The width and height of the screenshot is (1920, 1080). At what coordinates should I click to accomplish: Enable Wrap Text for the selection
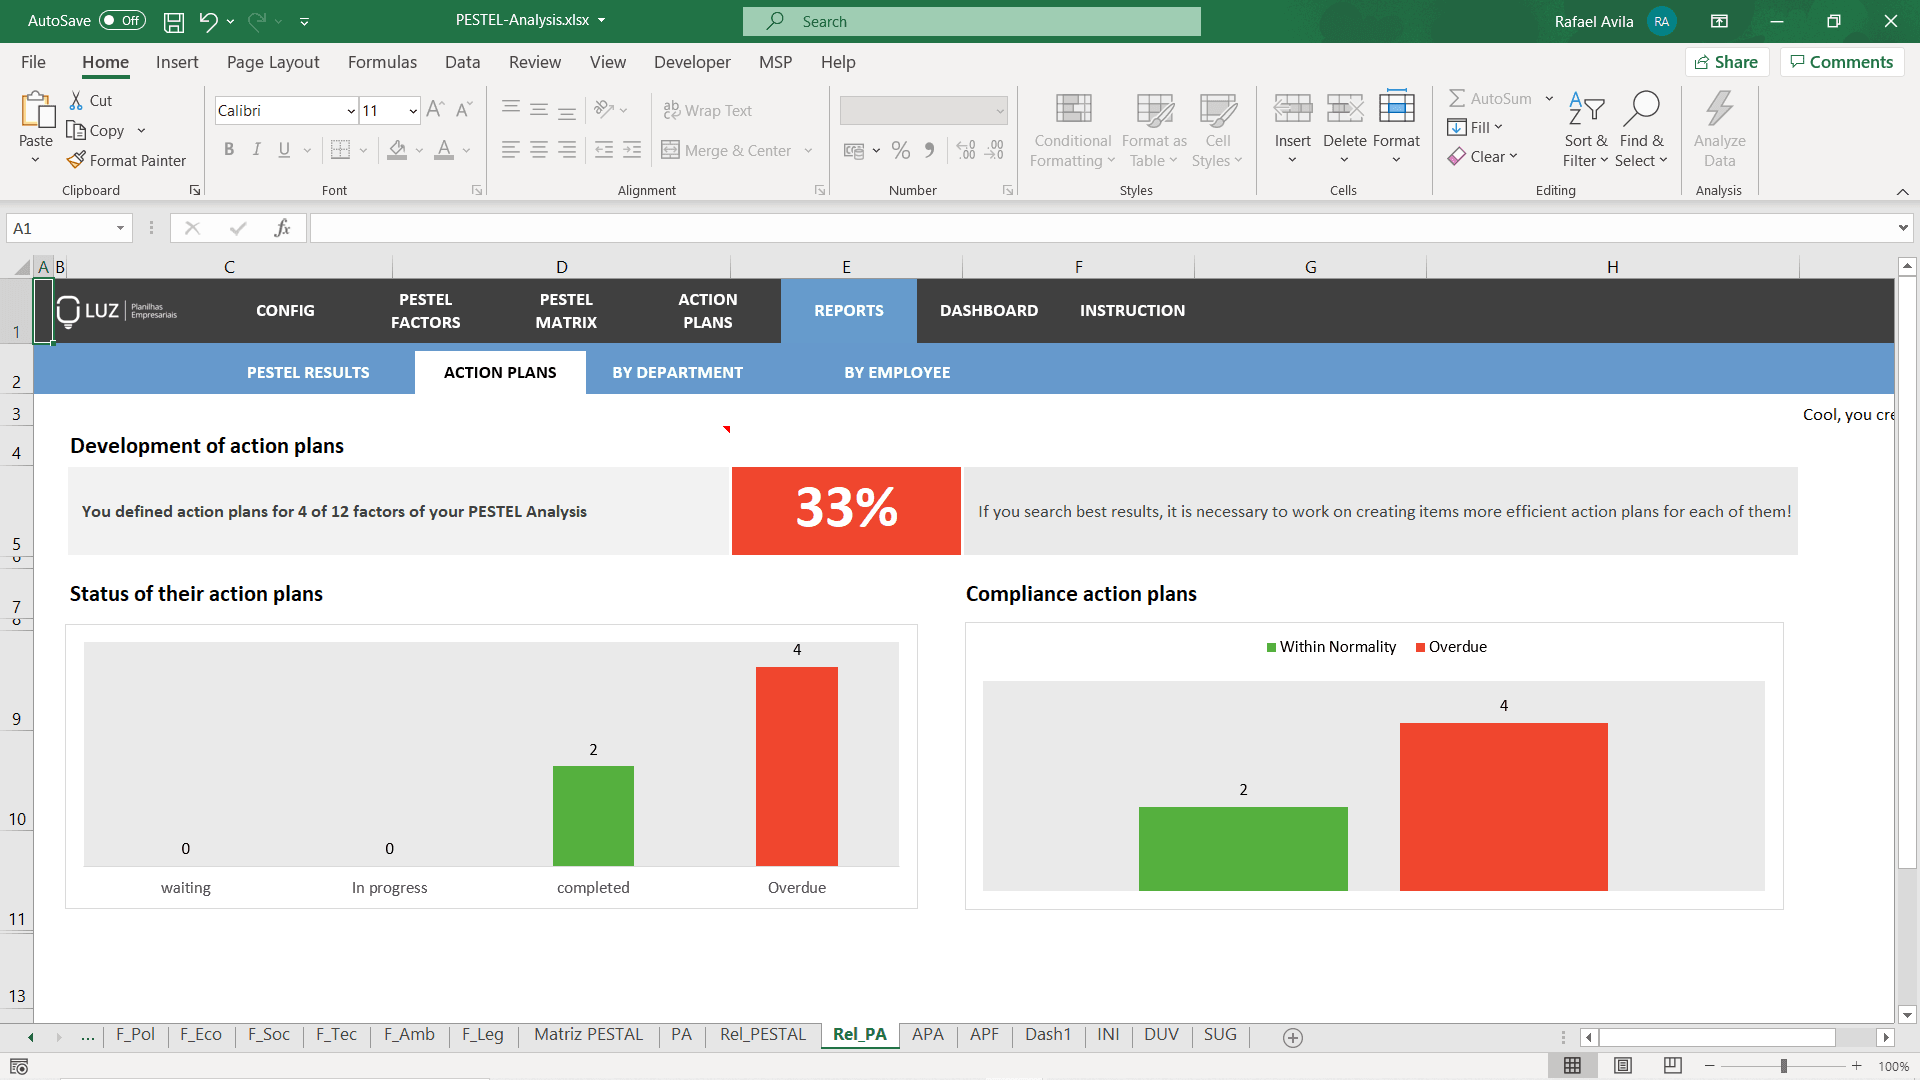point(707,110)
